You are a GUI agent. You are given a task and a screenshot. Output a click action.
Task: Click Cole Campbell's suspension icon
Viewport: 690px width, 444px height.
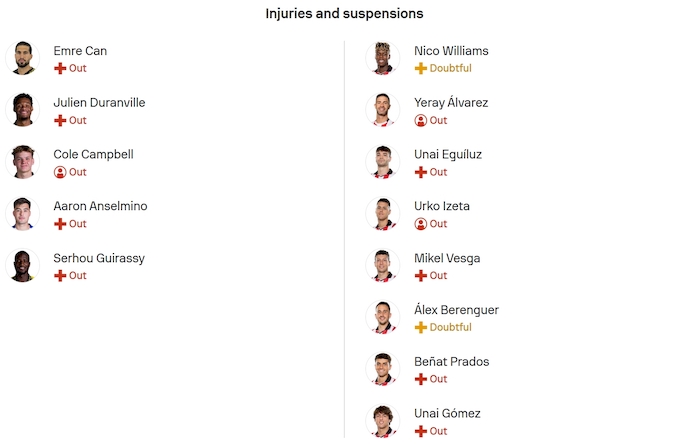click(x=60, y=172)
